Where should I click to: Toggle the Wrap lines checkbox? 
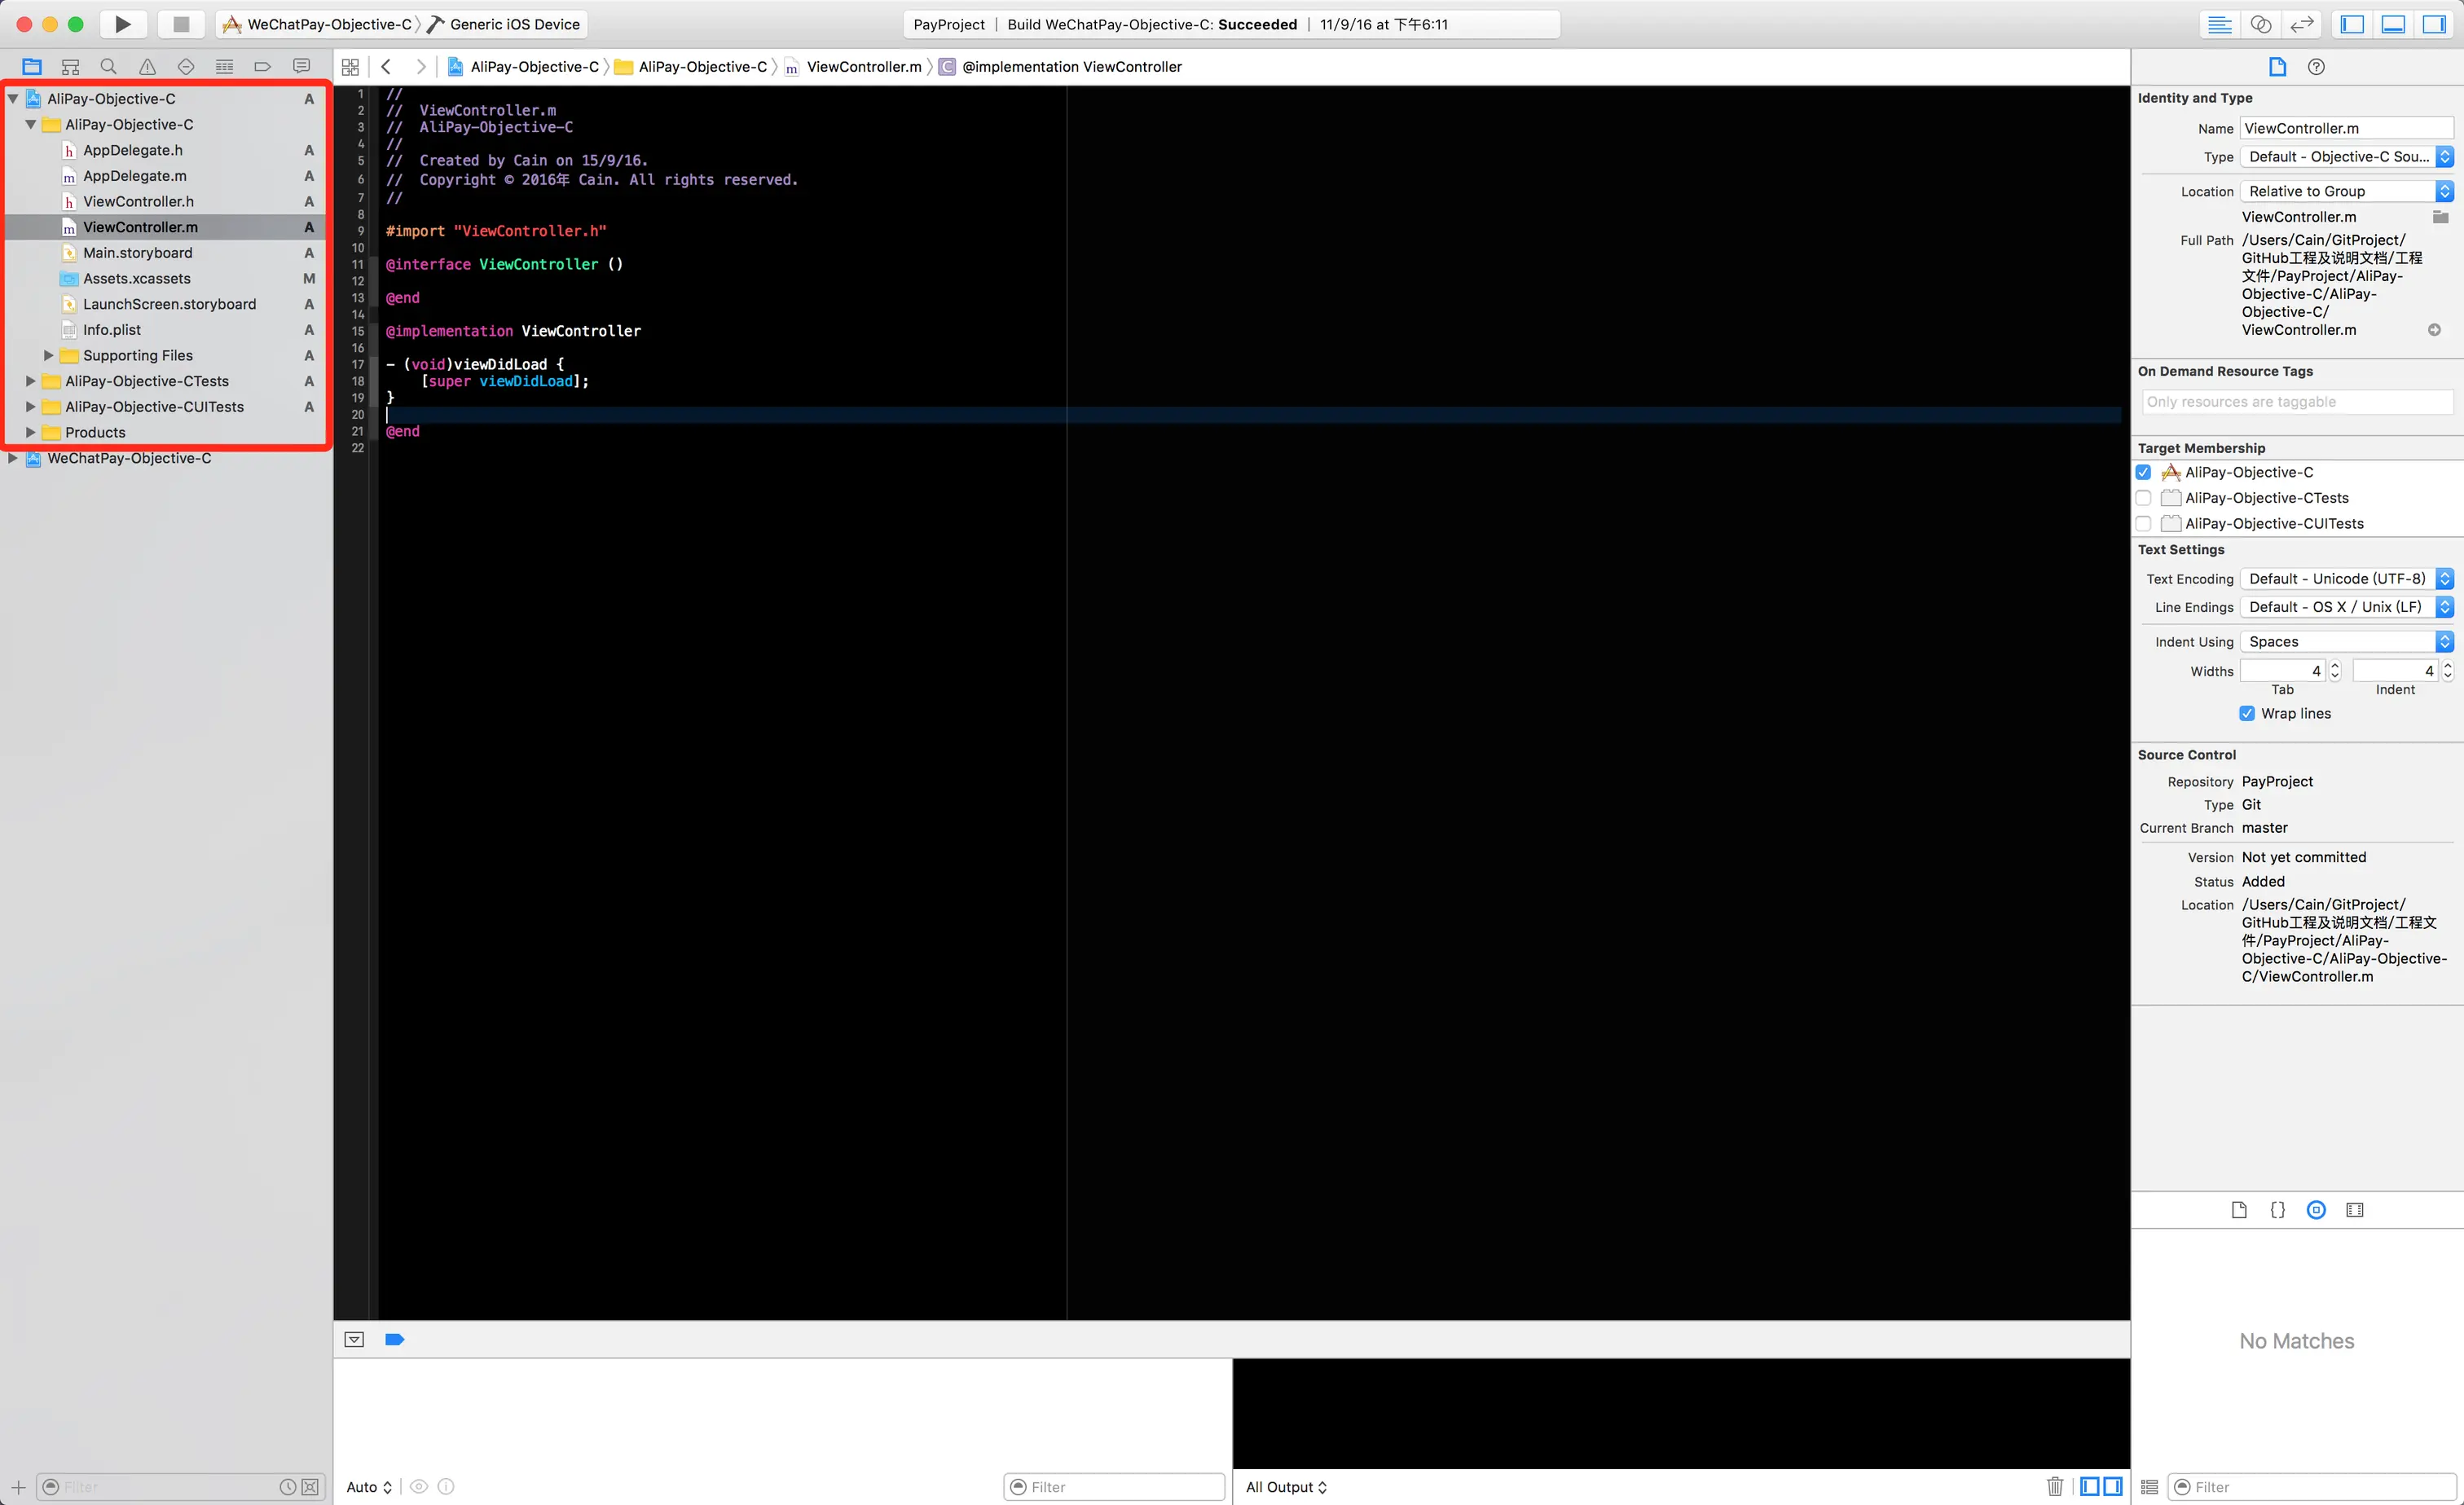[2247, 713]
